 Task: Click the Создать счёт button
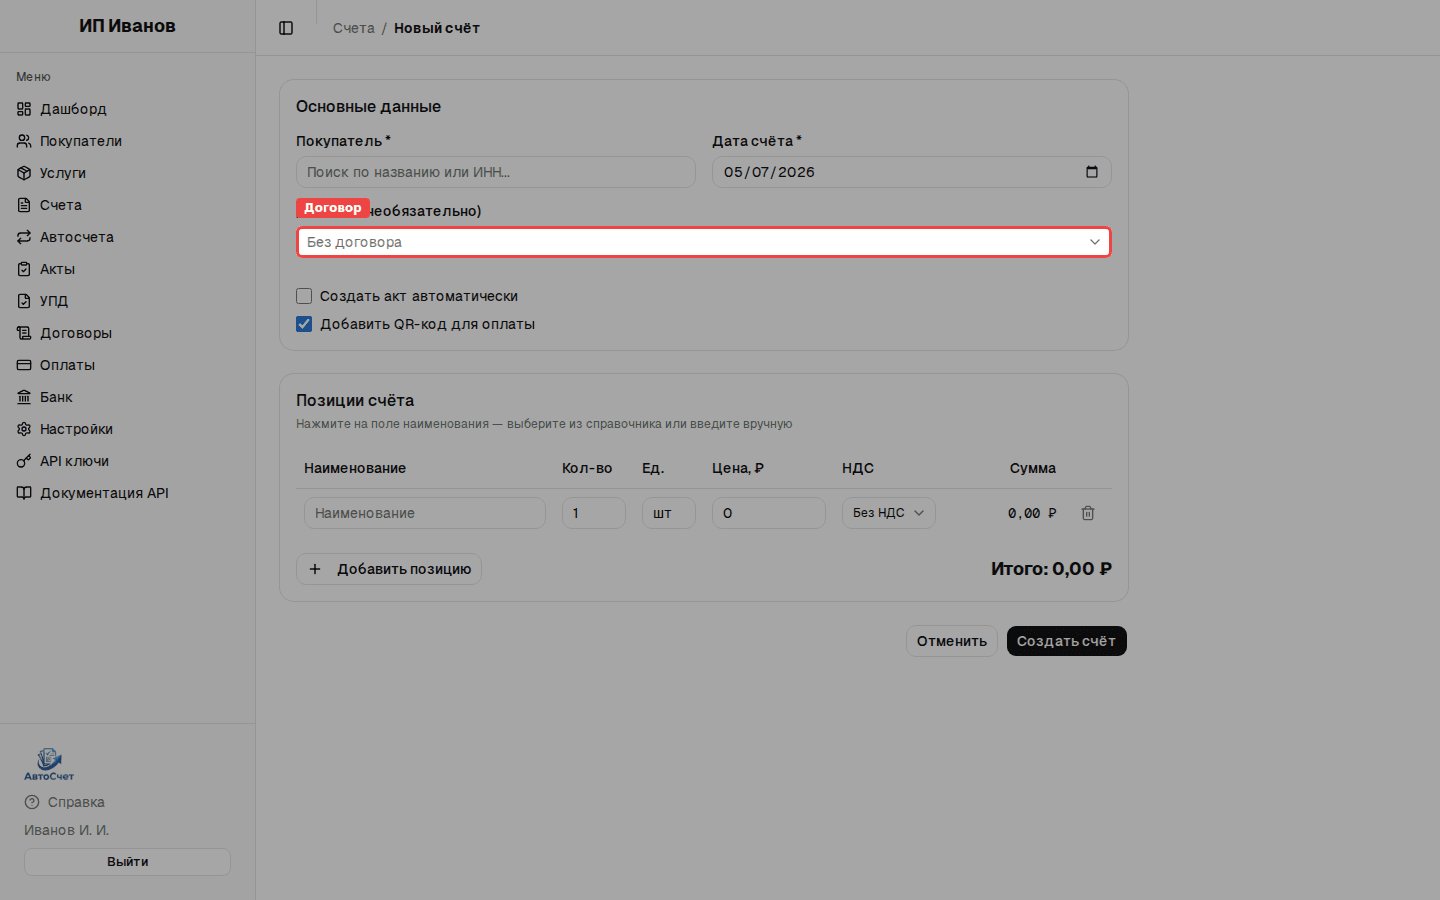pos(1067,641)
